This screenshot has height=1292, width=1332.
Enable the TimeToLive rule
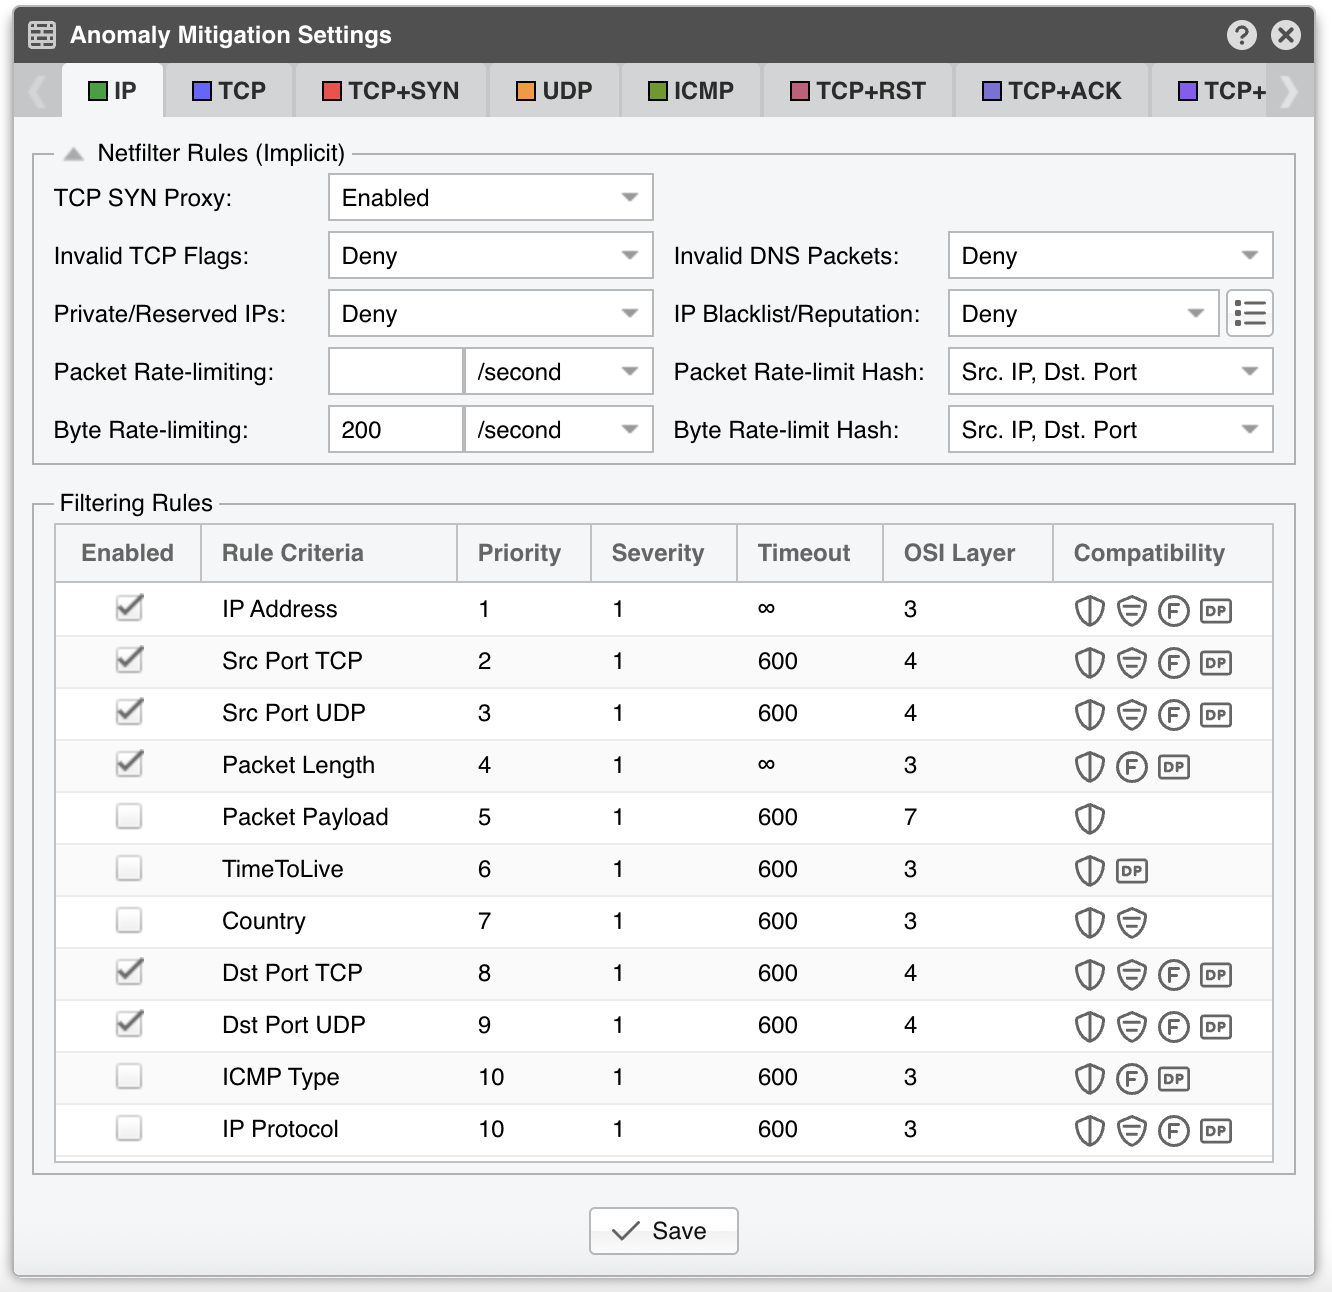(x=129, y=868)
